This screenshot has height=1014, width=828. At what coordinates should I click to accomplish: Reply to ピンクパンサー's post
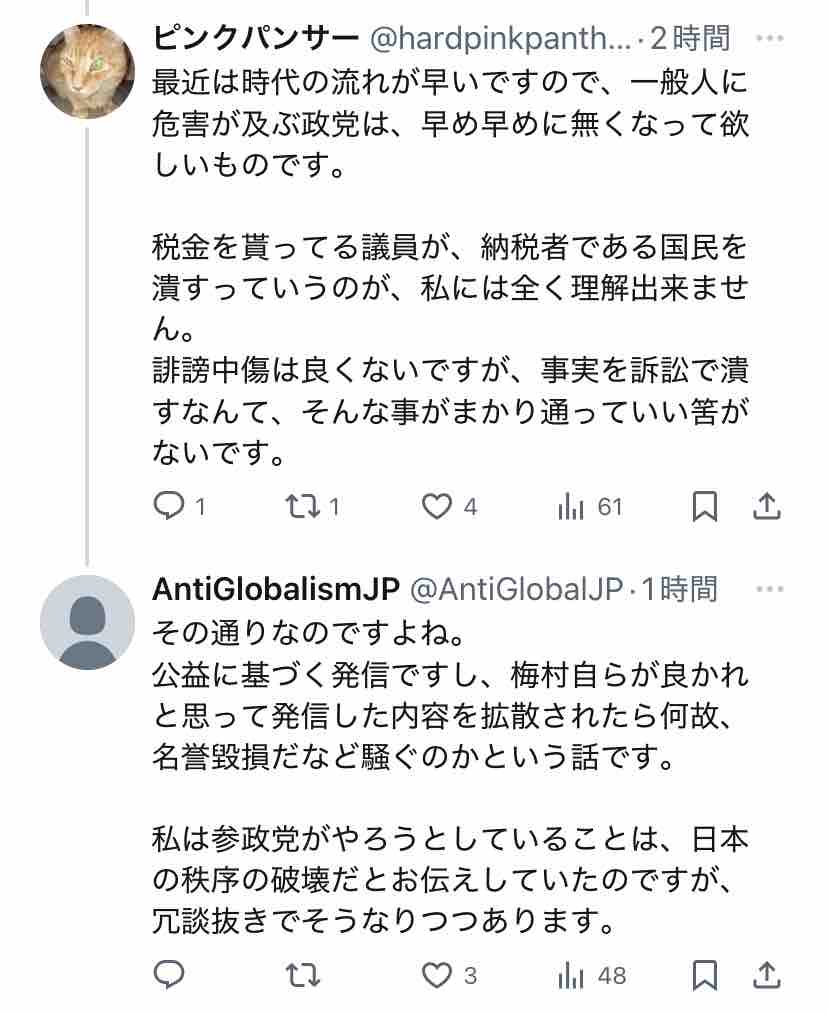point(167,507)
